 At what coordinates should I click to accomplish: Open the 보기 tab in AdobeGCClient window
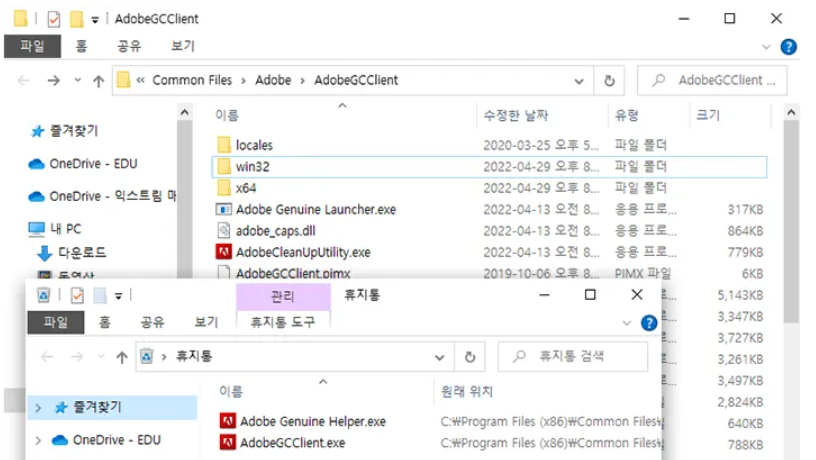tap(183, 46)
